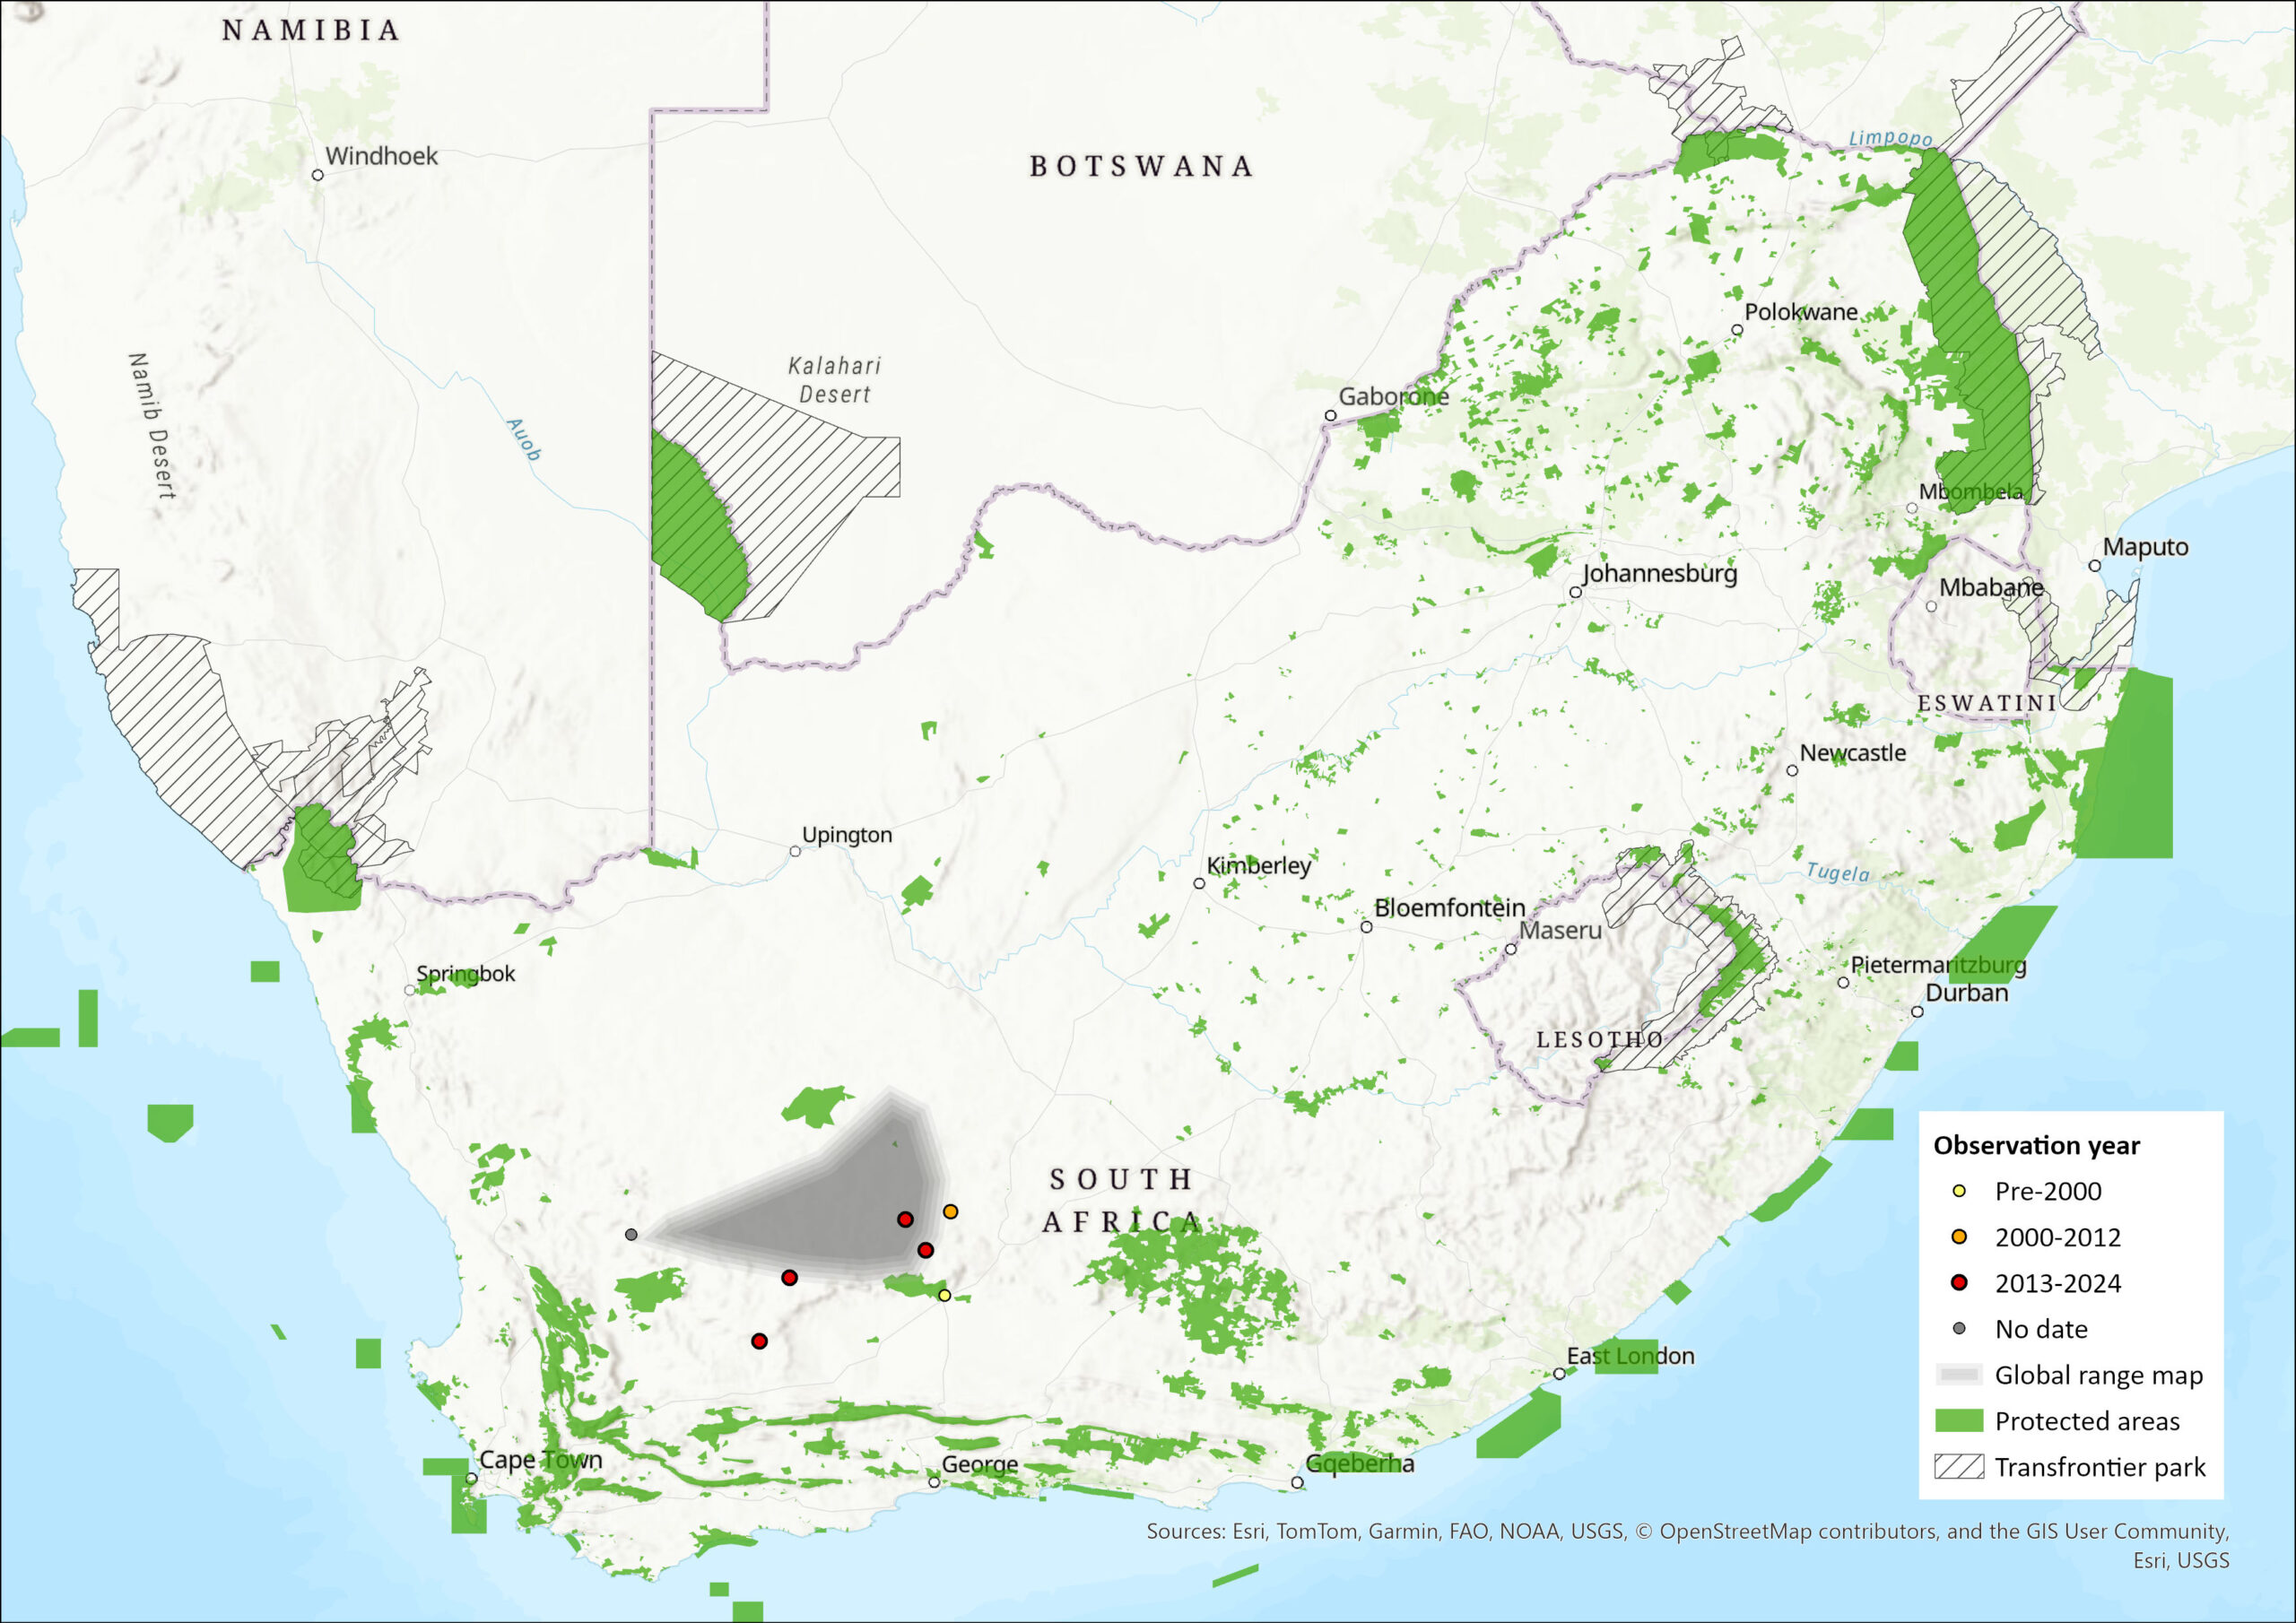Click the BOTSWANA country label
Screen dimensions: 2296x1623
(1141, 166)
